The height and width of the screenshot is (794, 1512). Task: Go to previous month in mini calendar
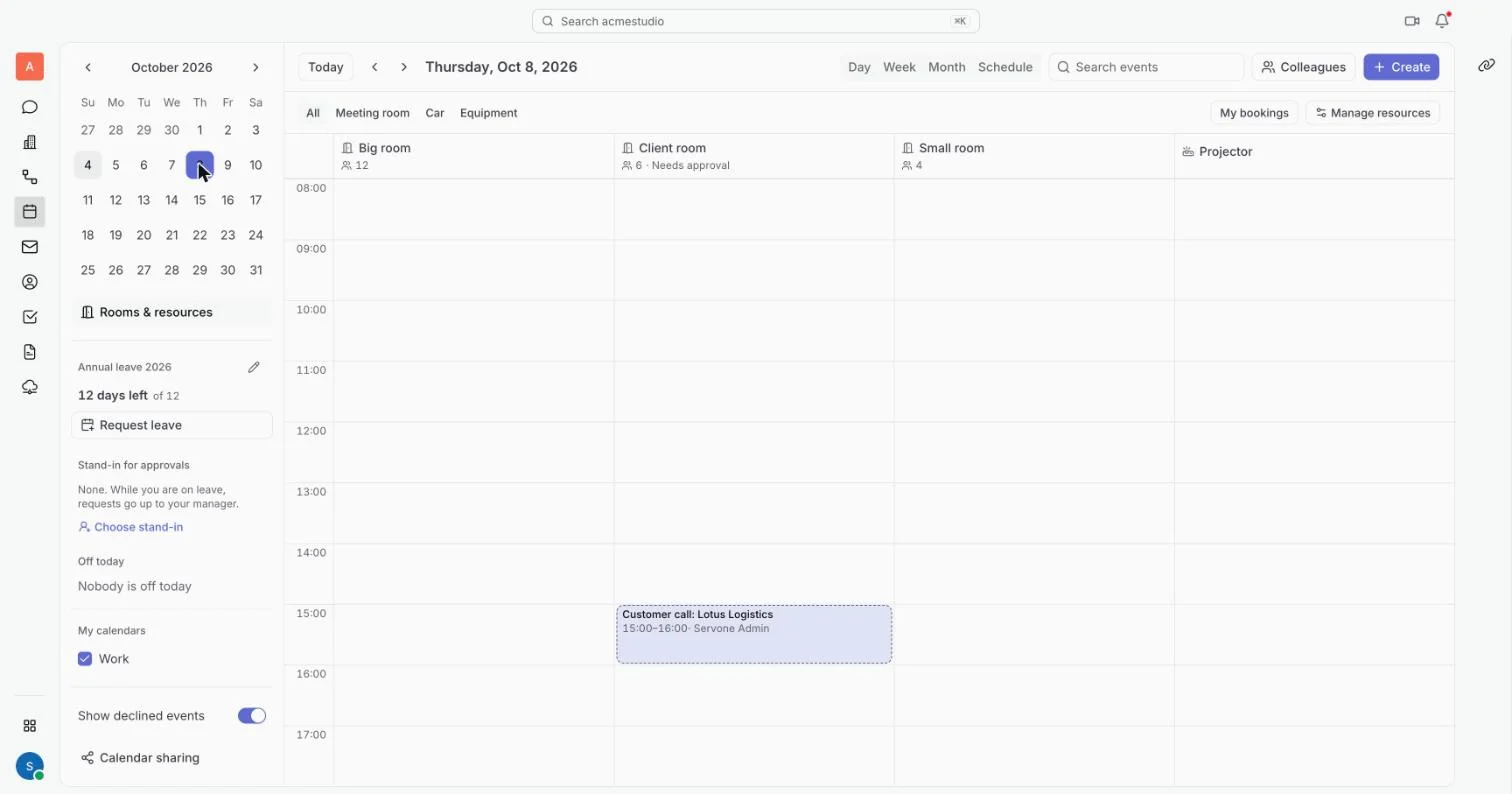[x=88, y=67]
